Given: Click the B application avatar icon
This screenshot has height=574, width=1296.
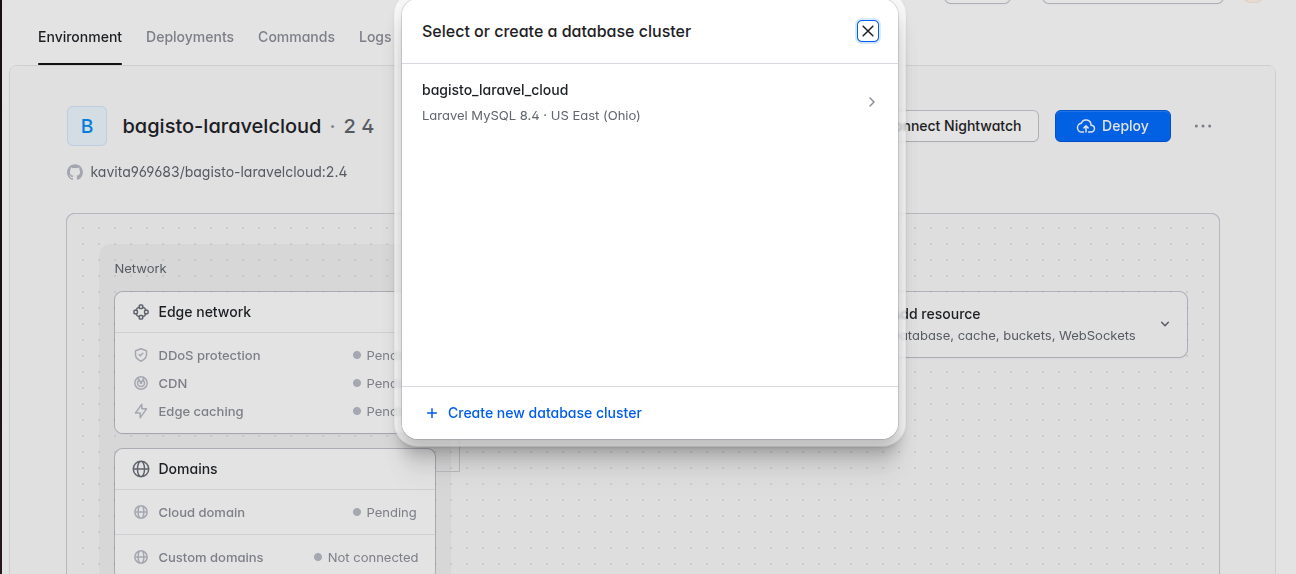Looking at the screenshot, I should pyautogui.click(x=87, y=126).
